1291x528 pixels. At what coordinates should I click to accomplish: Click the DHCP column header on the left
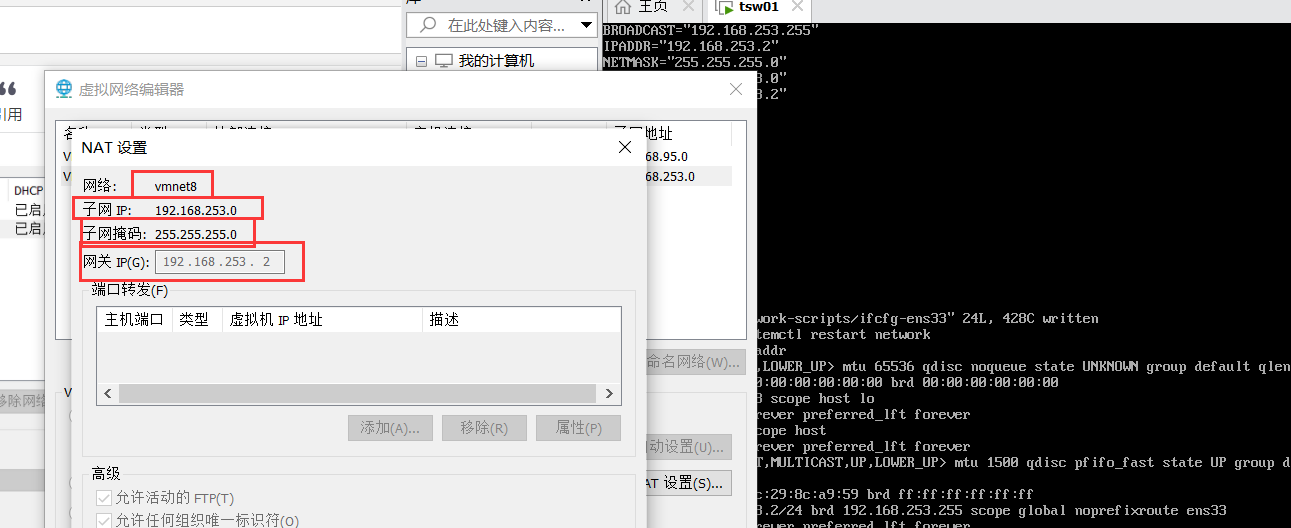[28, 190]
